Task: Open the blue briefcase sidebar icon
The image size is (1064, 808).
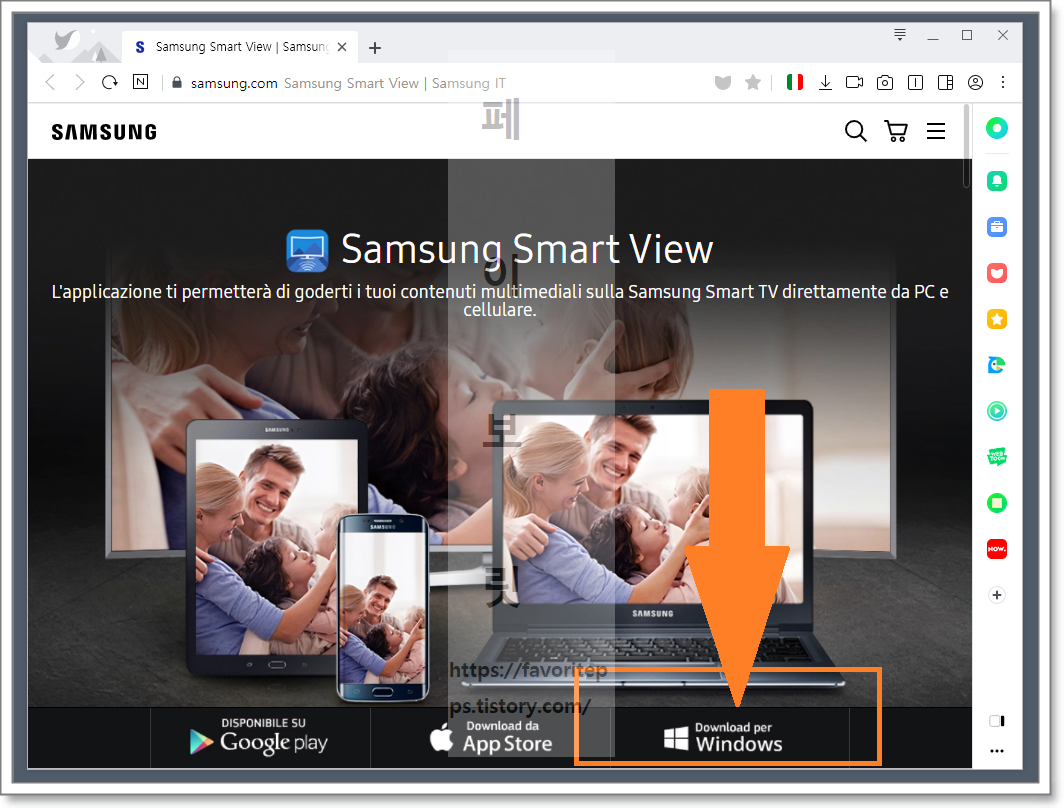Action: 996,227
